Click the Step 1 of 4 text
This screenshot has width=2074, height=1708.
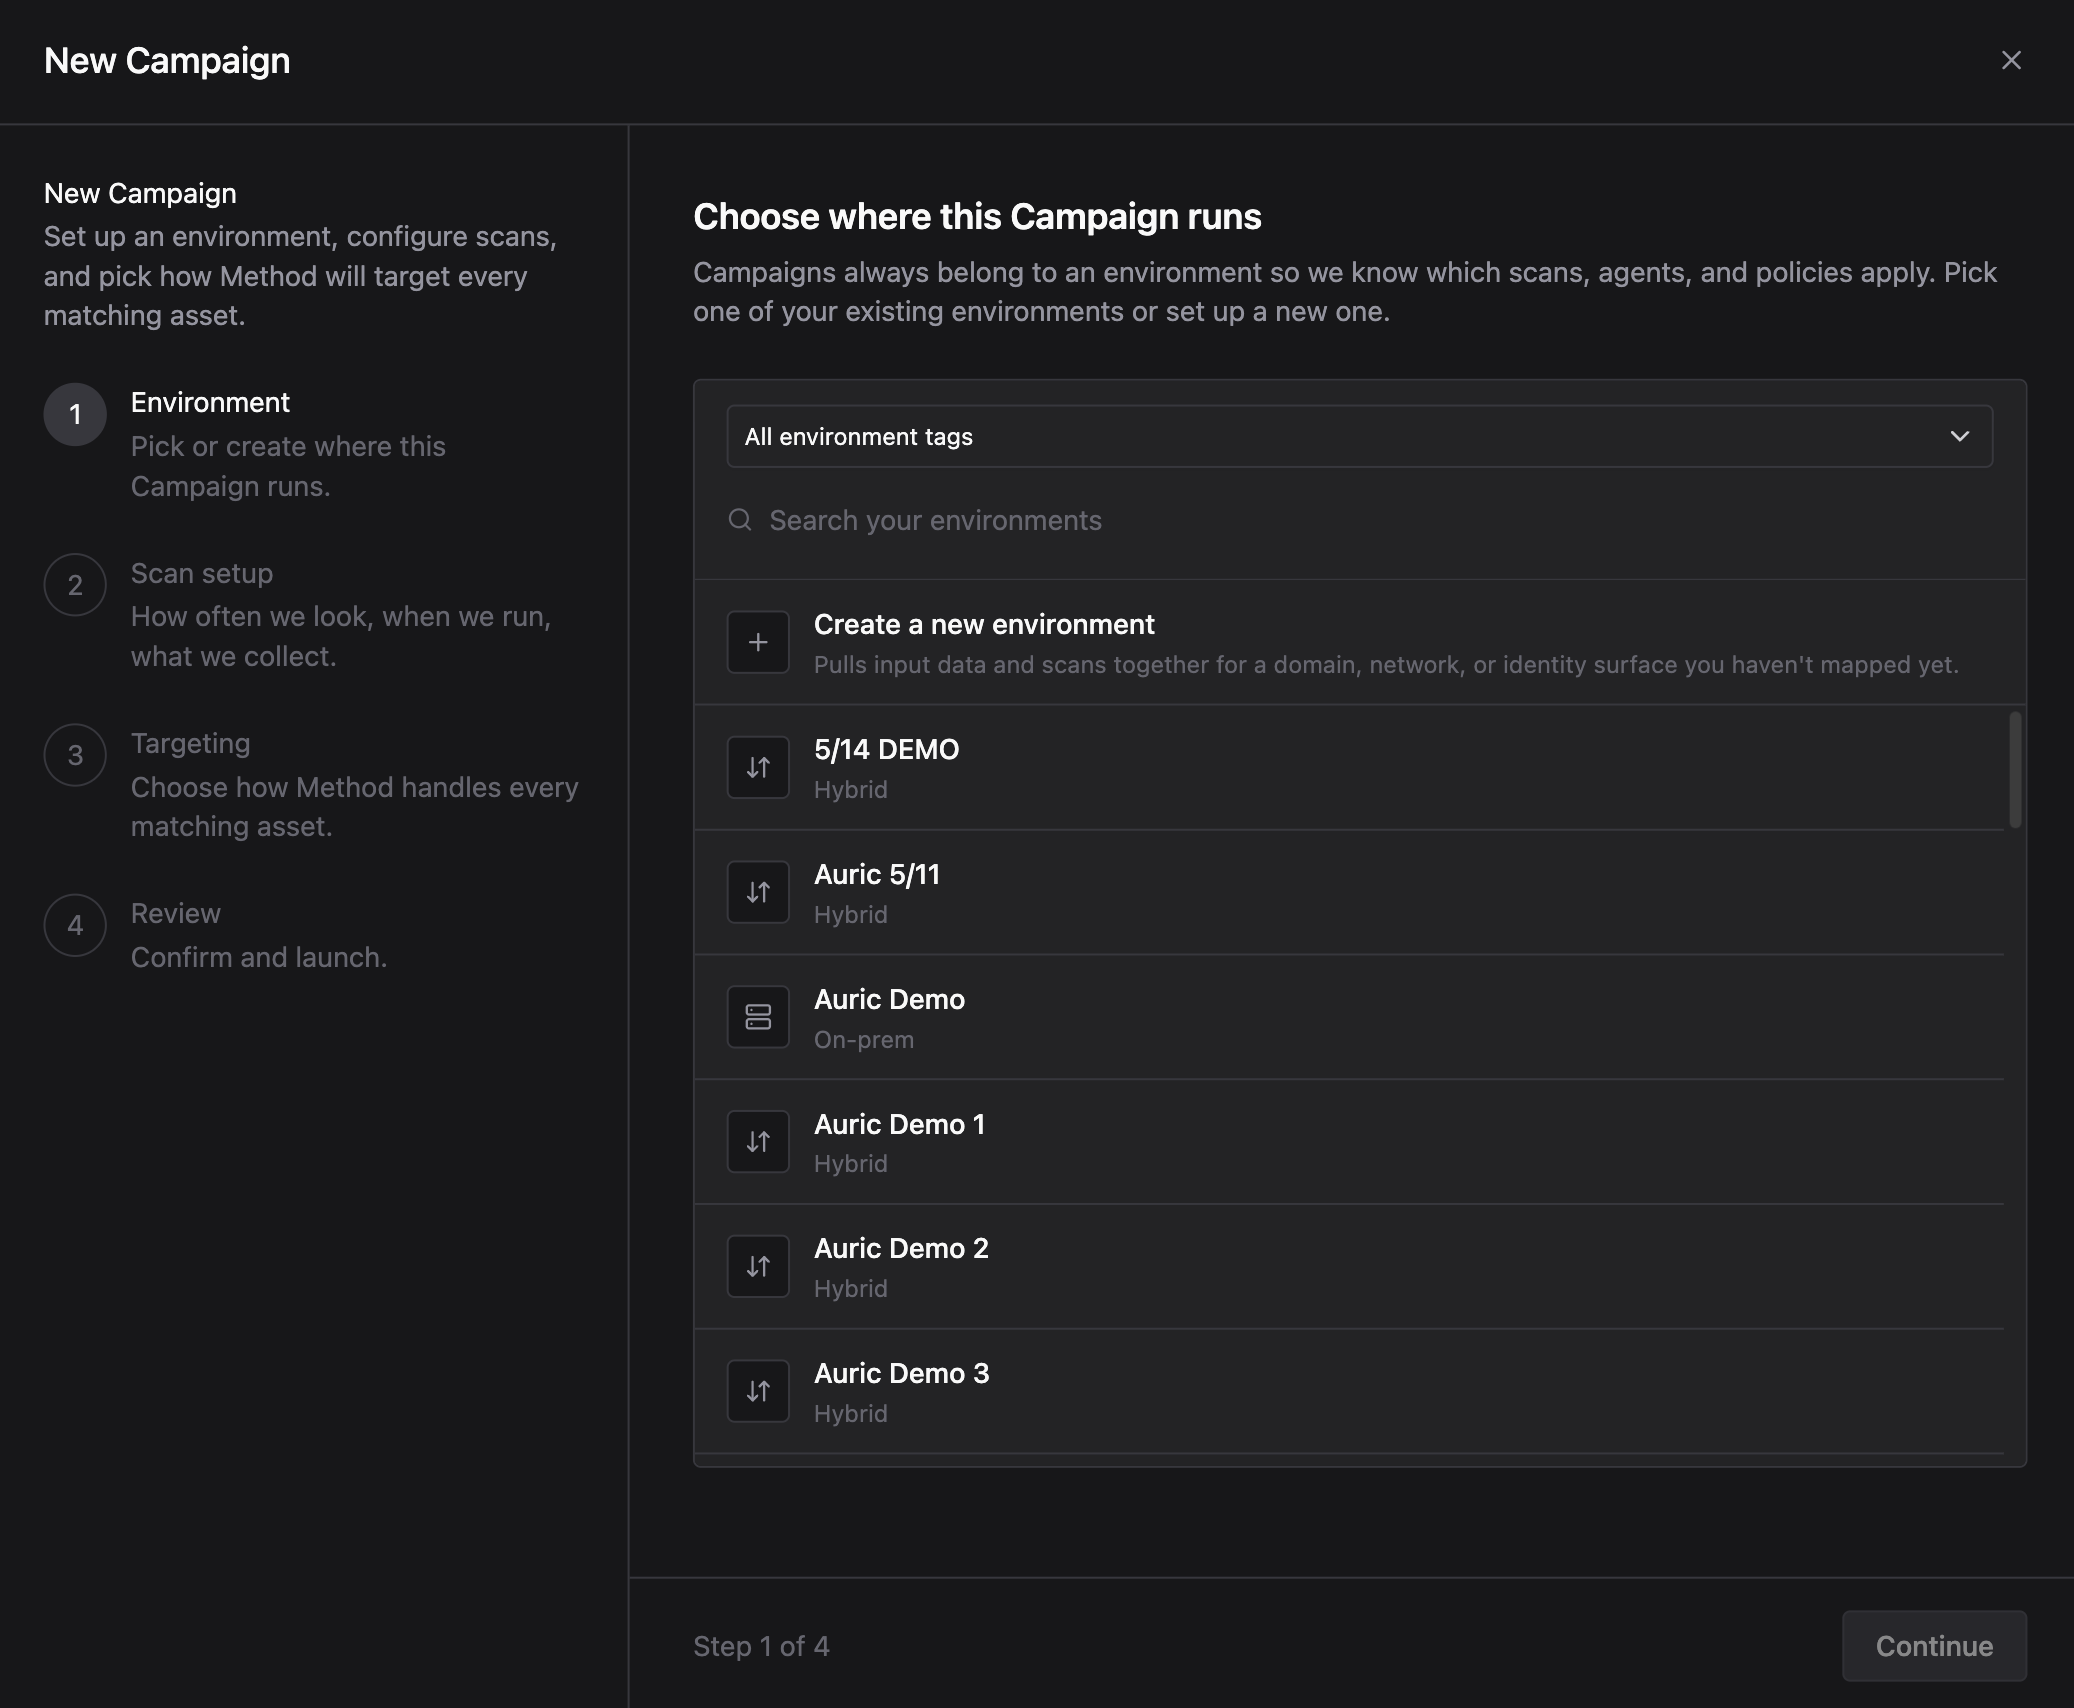pos(761,1646)
